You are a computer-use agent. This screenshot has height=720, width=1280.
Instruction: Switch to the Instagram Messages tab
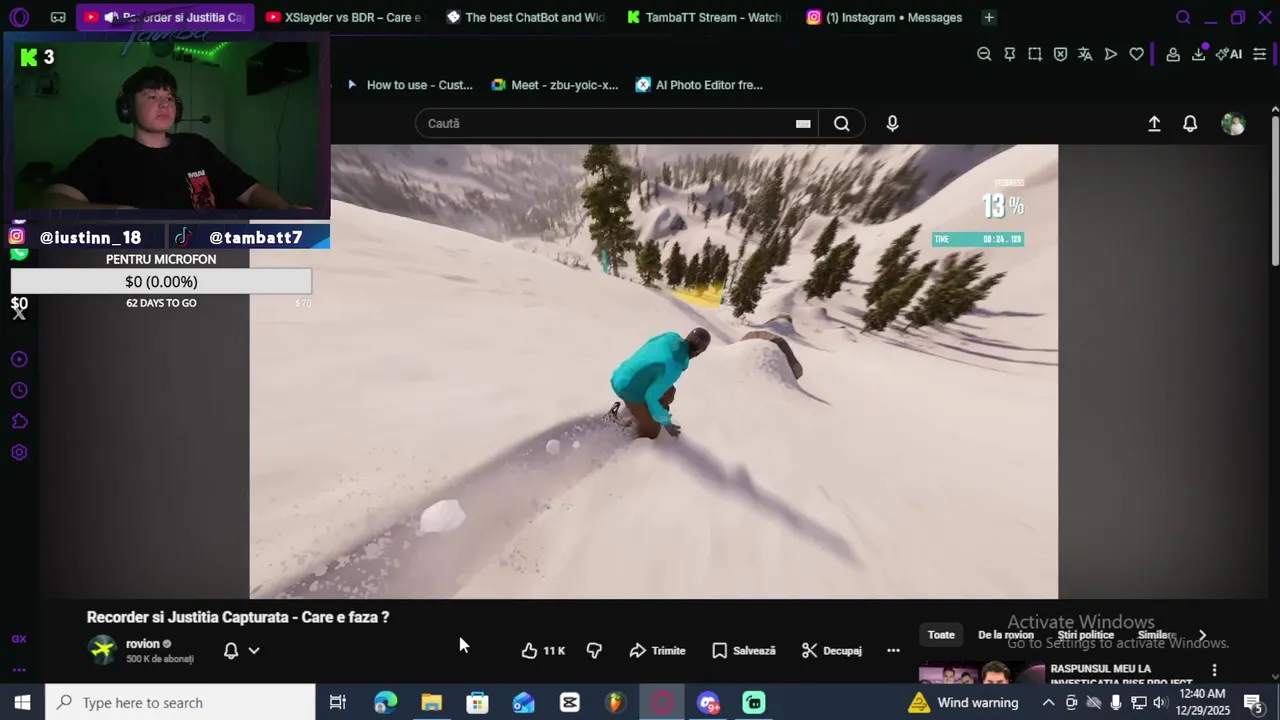click(x=884, y=17)
